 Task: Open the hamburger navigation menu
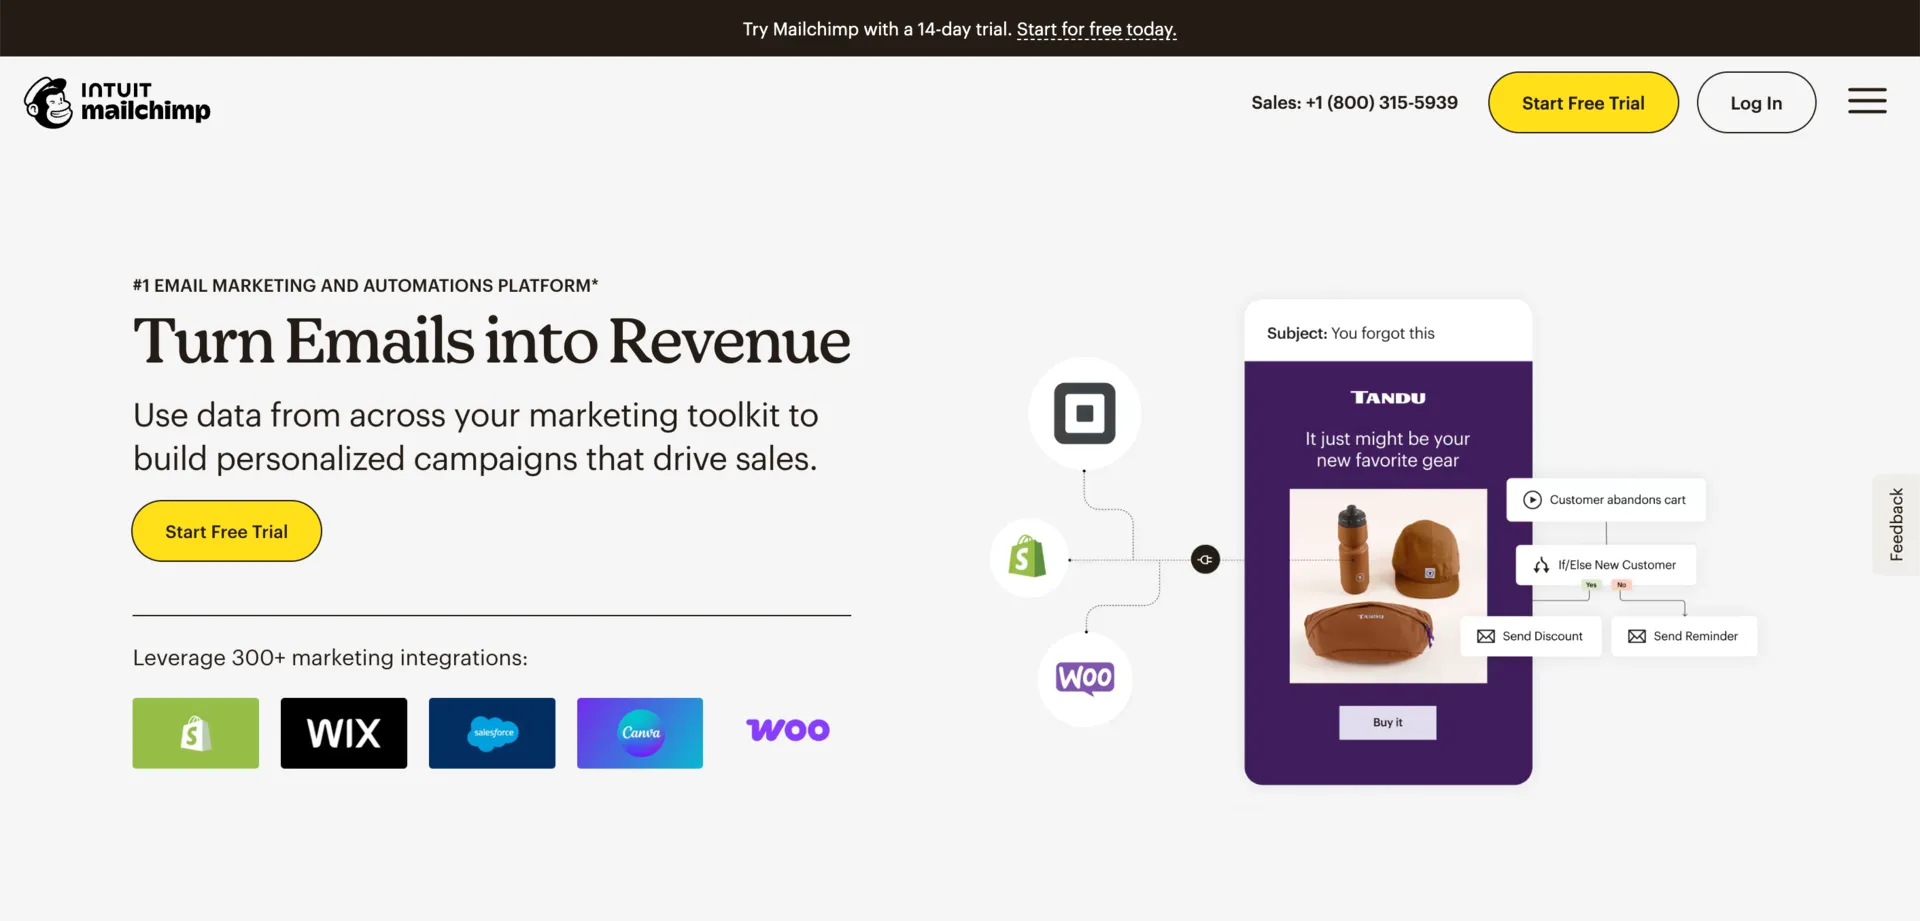[x=1866, y=101]
